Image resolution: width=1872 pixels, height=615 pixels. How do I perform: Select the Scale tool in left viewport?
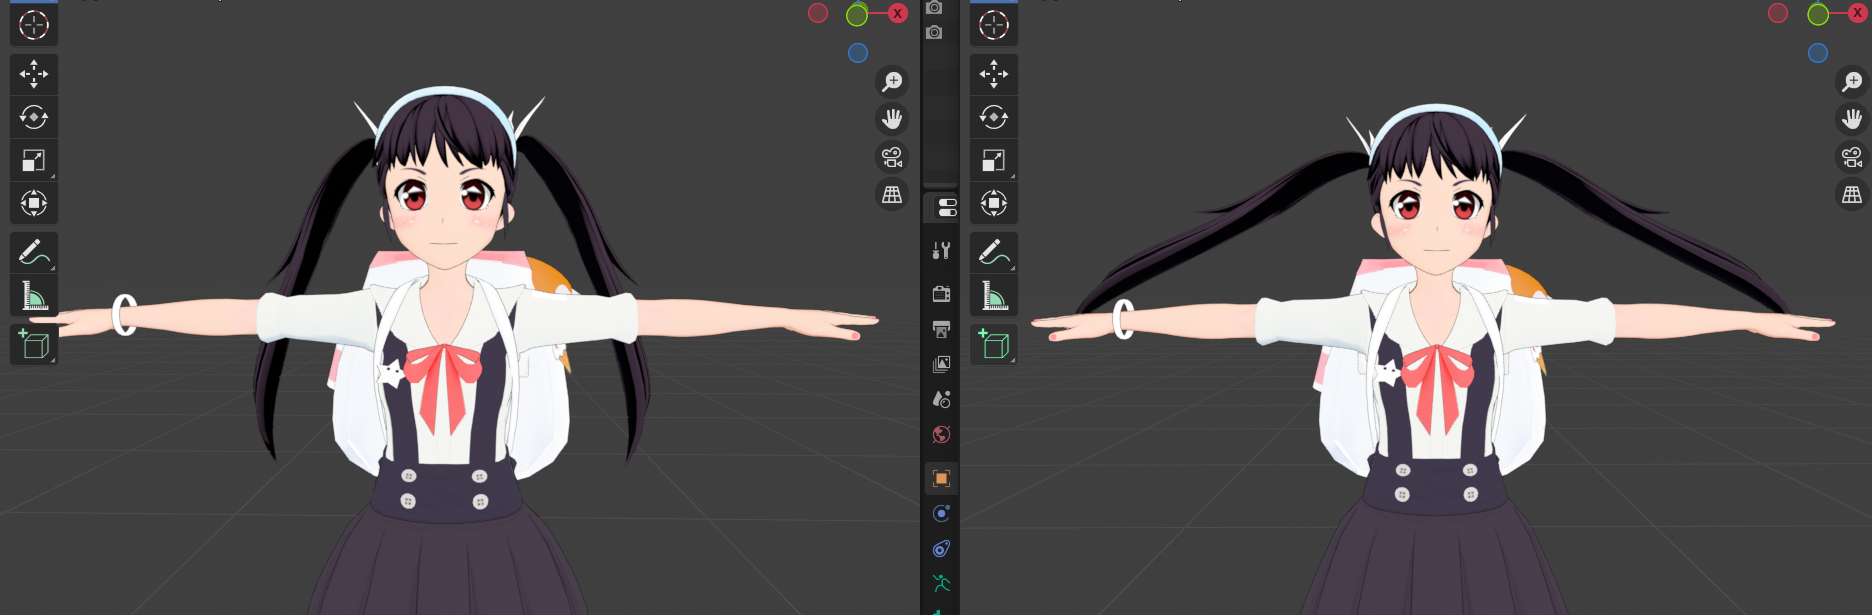(x=34, y=160)
